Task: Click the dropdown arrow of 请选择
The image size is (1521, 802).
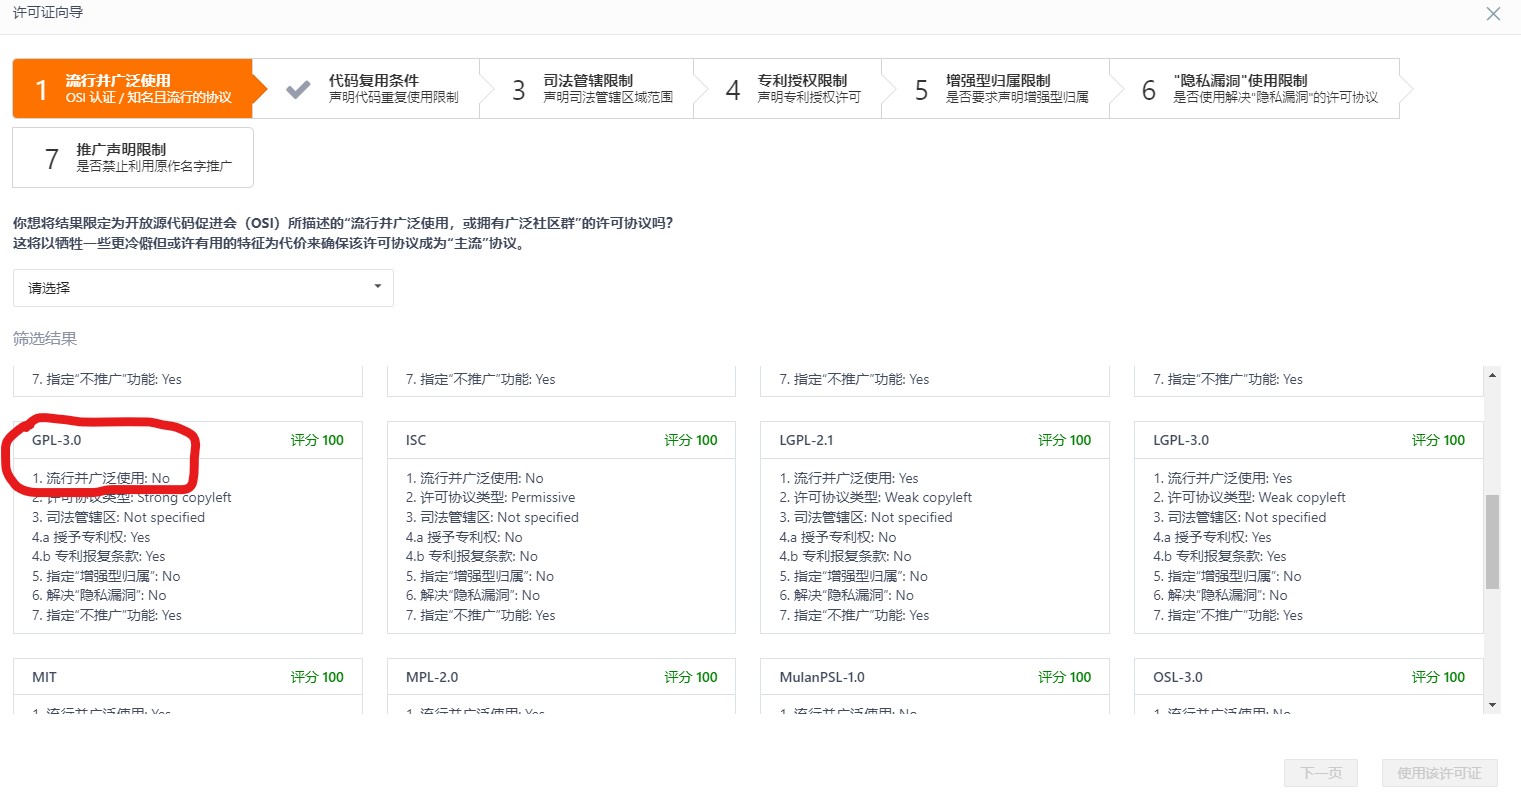Action: [378, 288]
